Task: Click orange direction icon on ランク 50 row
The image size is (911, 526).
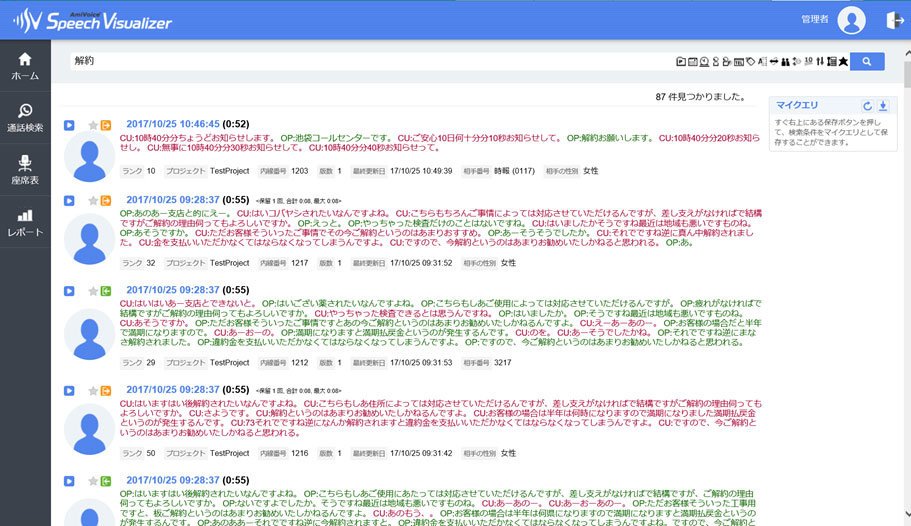Action: point(106,391)
